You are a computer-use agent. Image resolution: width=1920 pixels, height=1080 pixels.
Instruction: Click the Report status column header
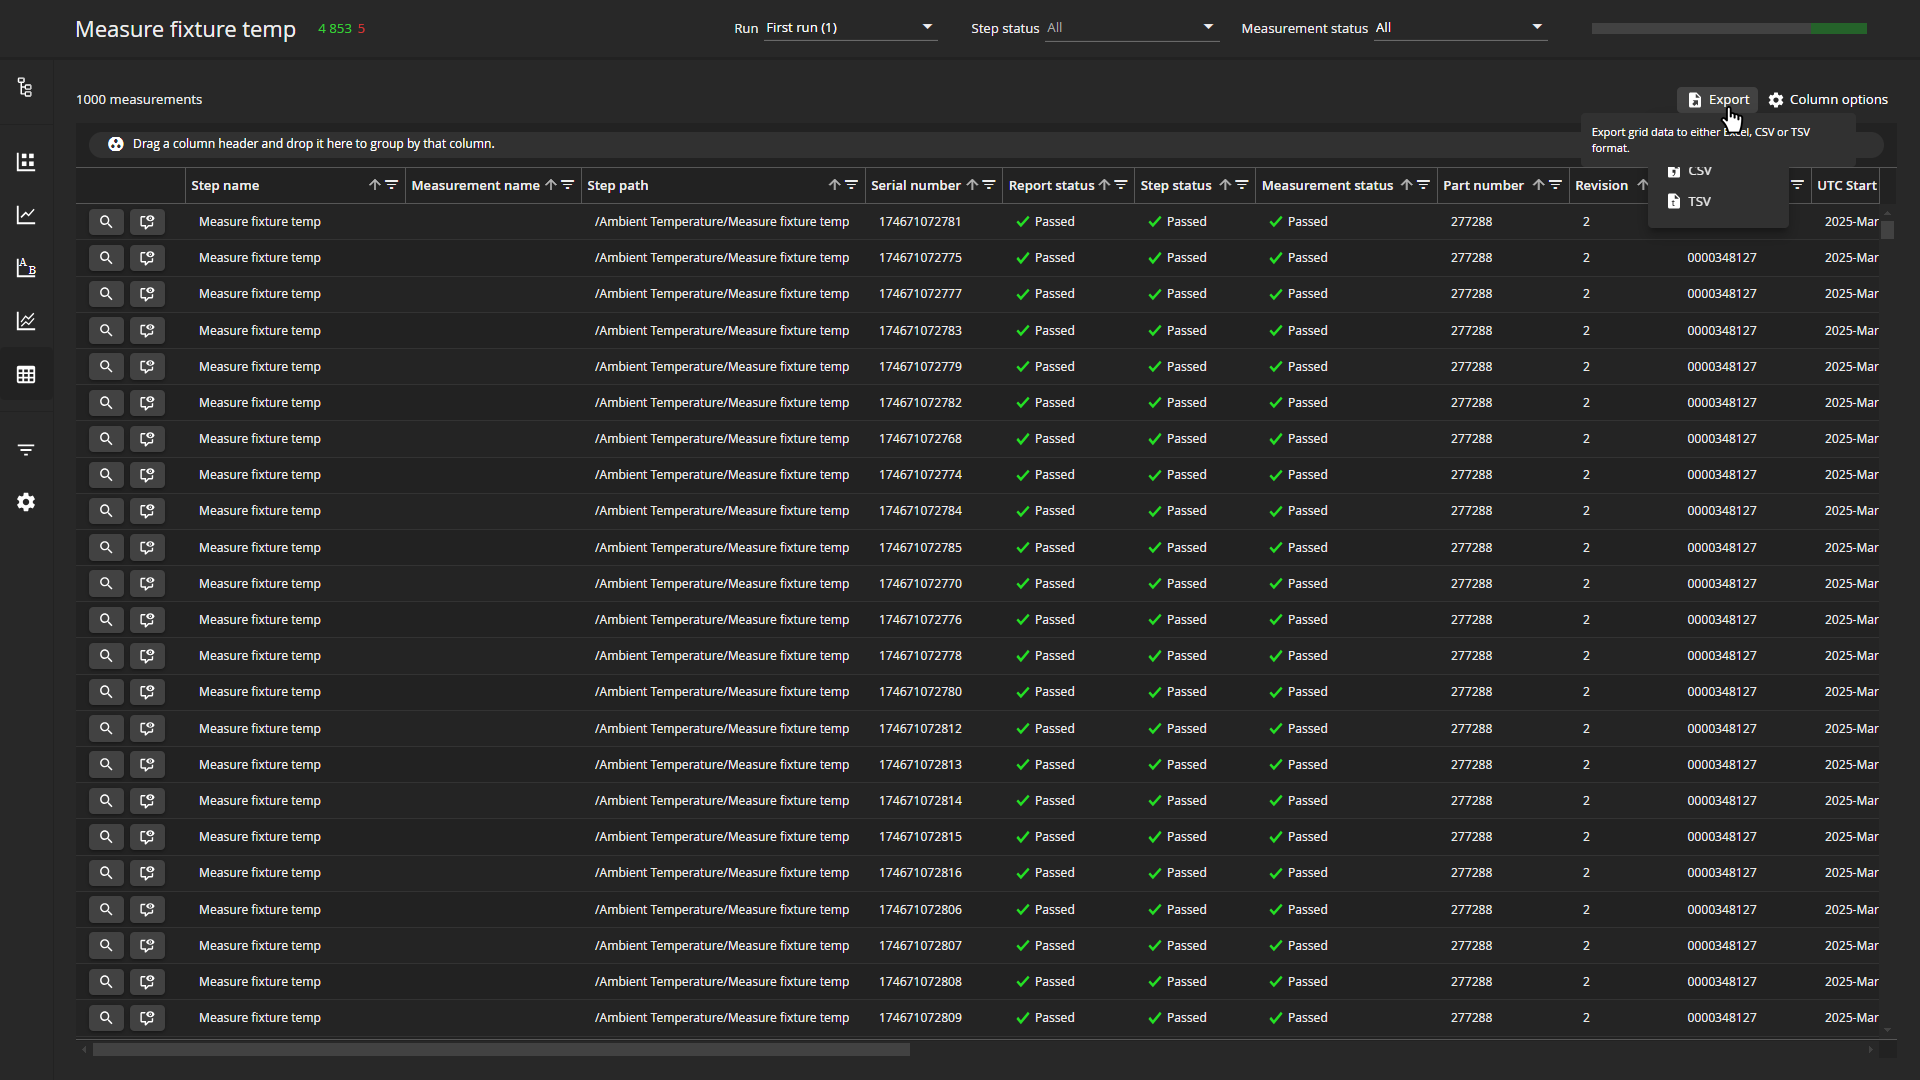click(1051, 185)
